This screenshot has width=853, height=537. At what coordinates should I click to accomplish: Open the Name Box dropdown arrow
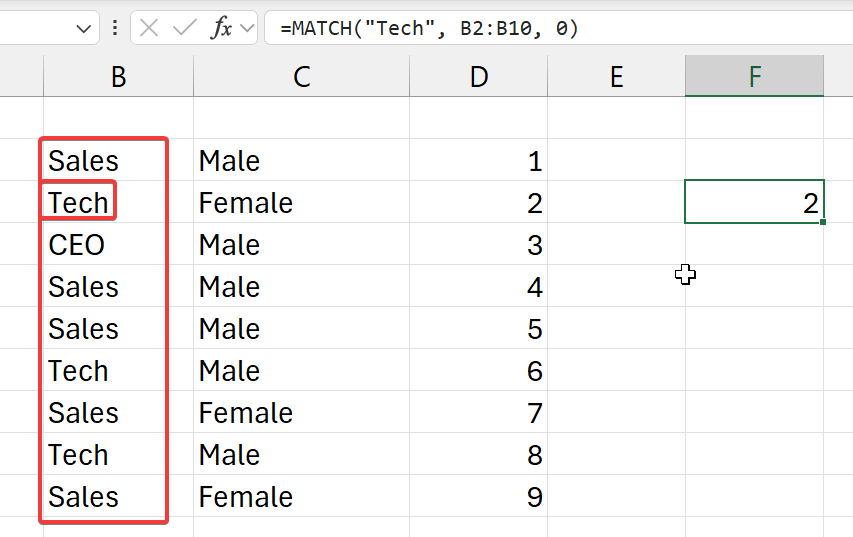tap(83, 29)
